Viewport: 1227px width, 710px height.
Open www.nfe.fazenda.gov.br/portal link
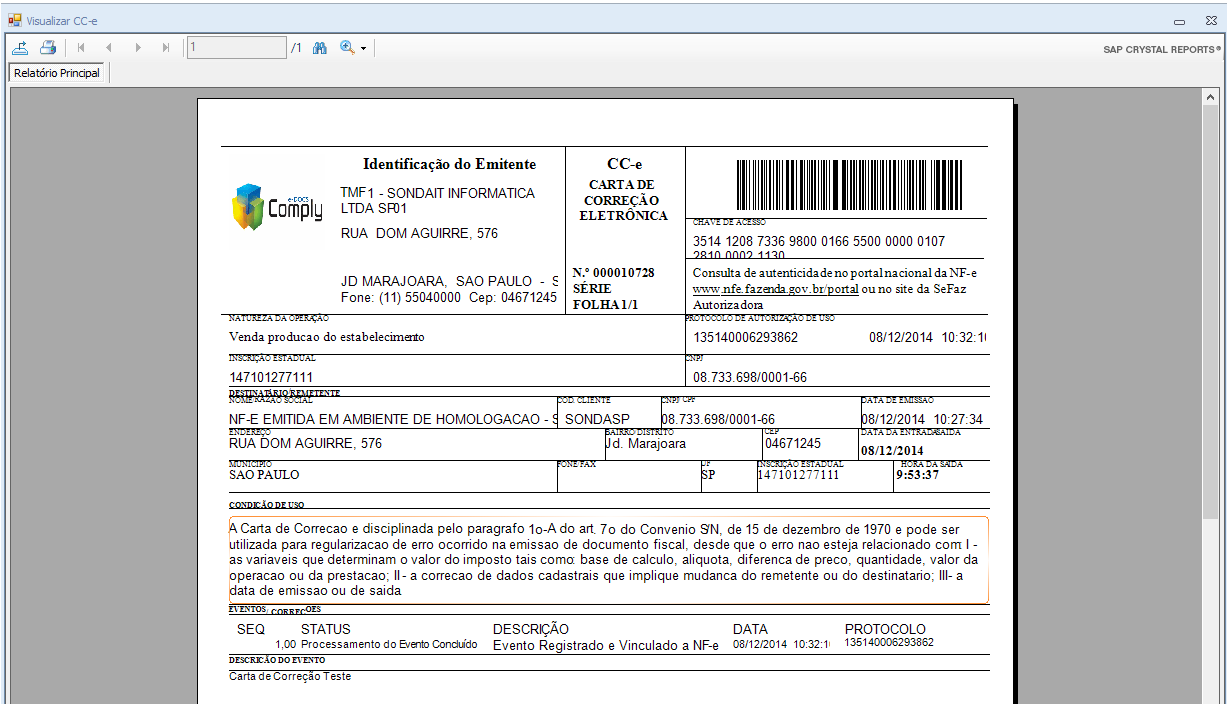point(775,289)
